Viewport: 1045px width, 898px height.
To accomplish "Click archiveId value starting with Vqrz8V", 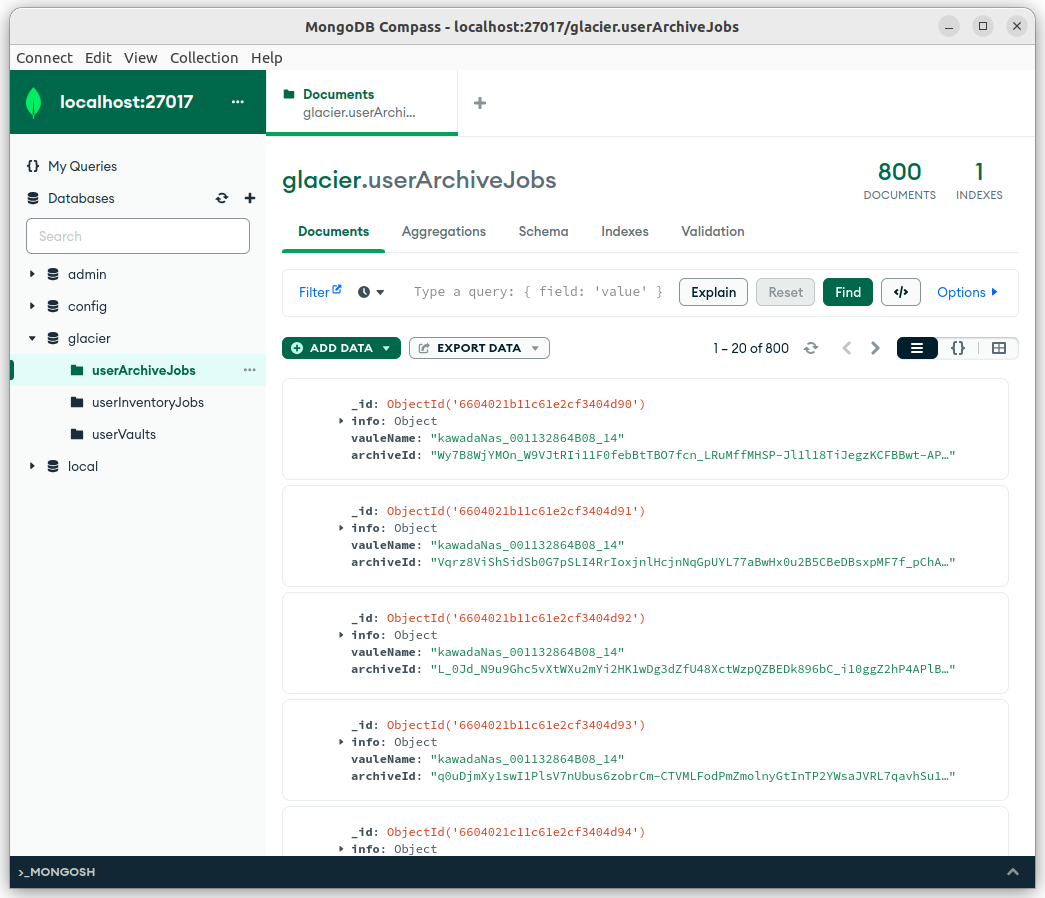I will click(x=693, y=562).
